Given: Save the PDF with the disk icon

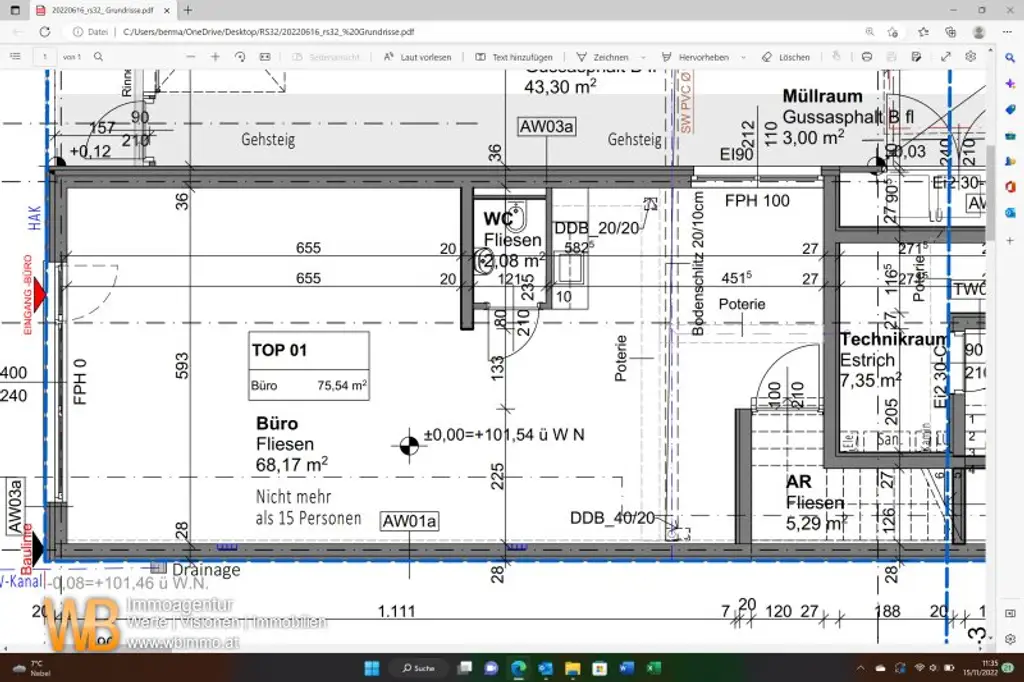Looking at the screenshot, I should pyautogui.click(x=892, y=57).
